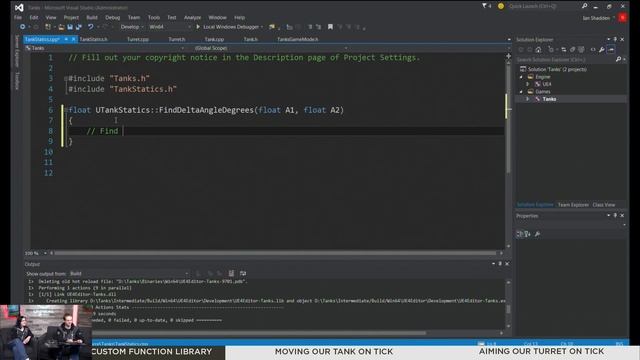Click the Save All icon

click(x=78, y=27)
